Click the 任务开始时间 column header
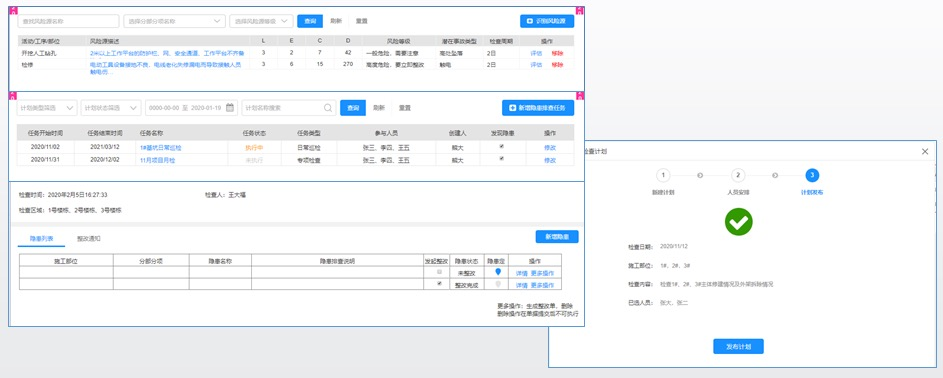The image size is (943, 378). click(x=46, y=133)
